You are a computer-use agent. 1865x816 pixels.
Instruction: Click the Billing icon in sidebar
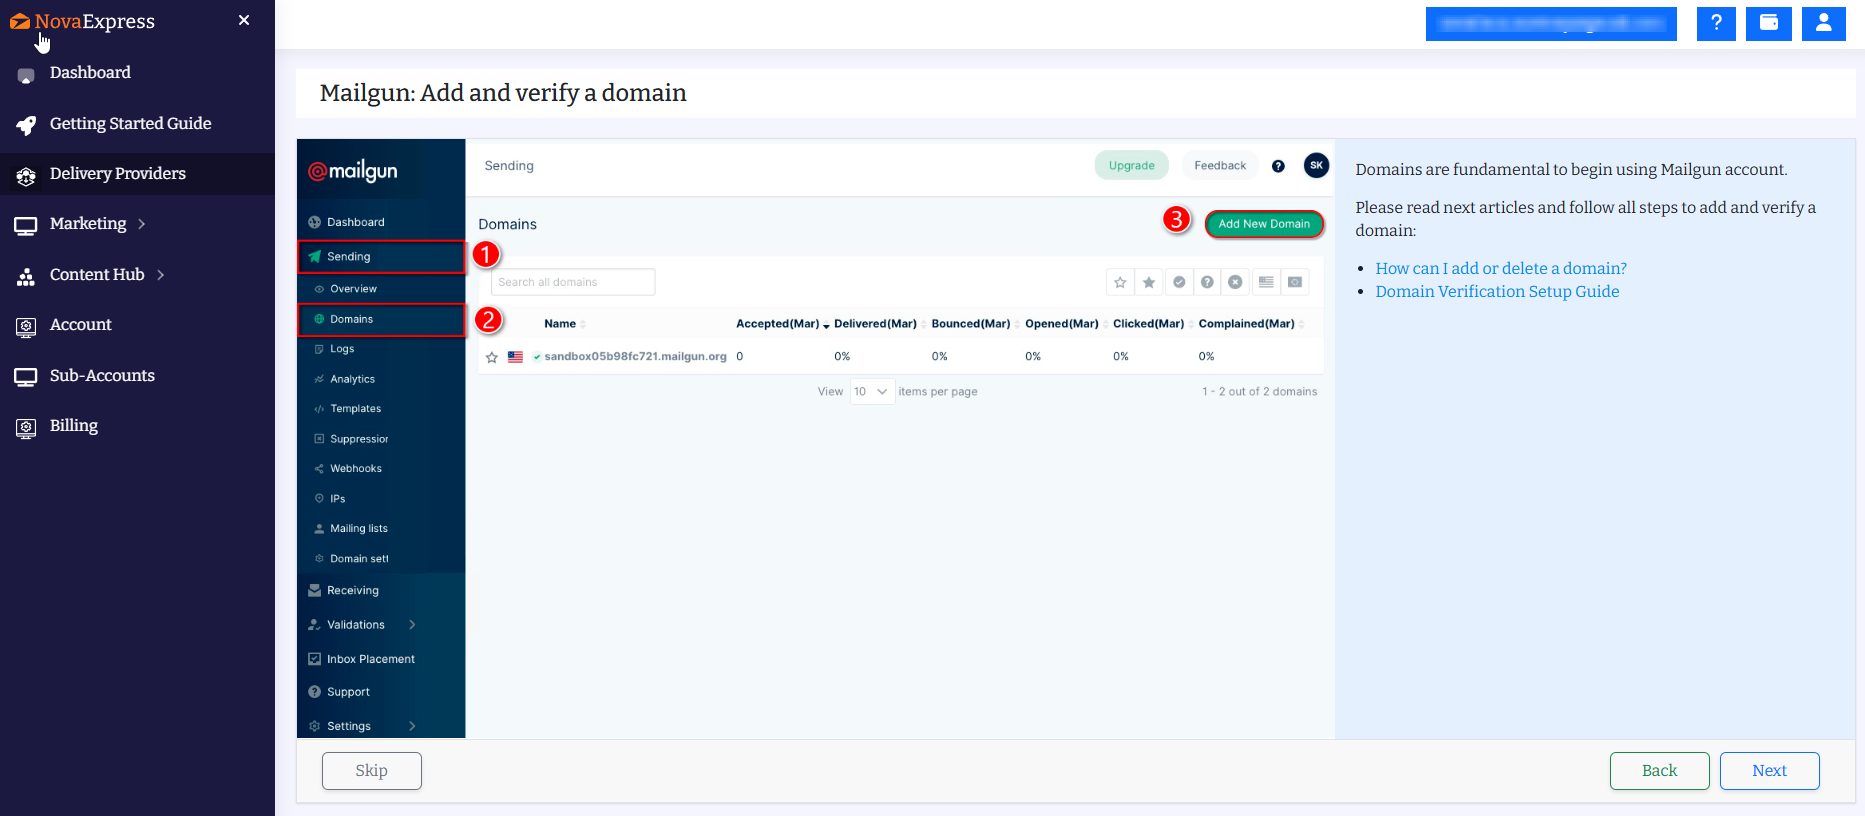coord(26,427)
